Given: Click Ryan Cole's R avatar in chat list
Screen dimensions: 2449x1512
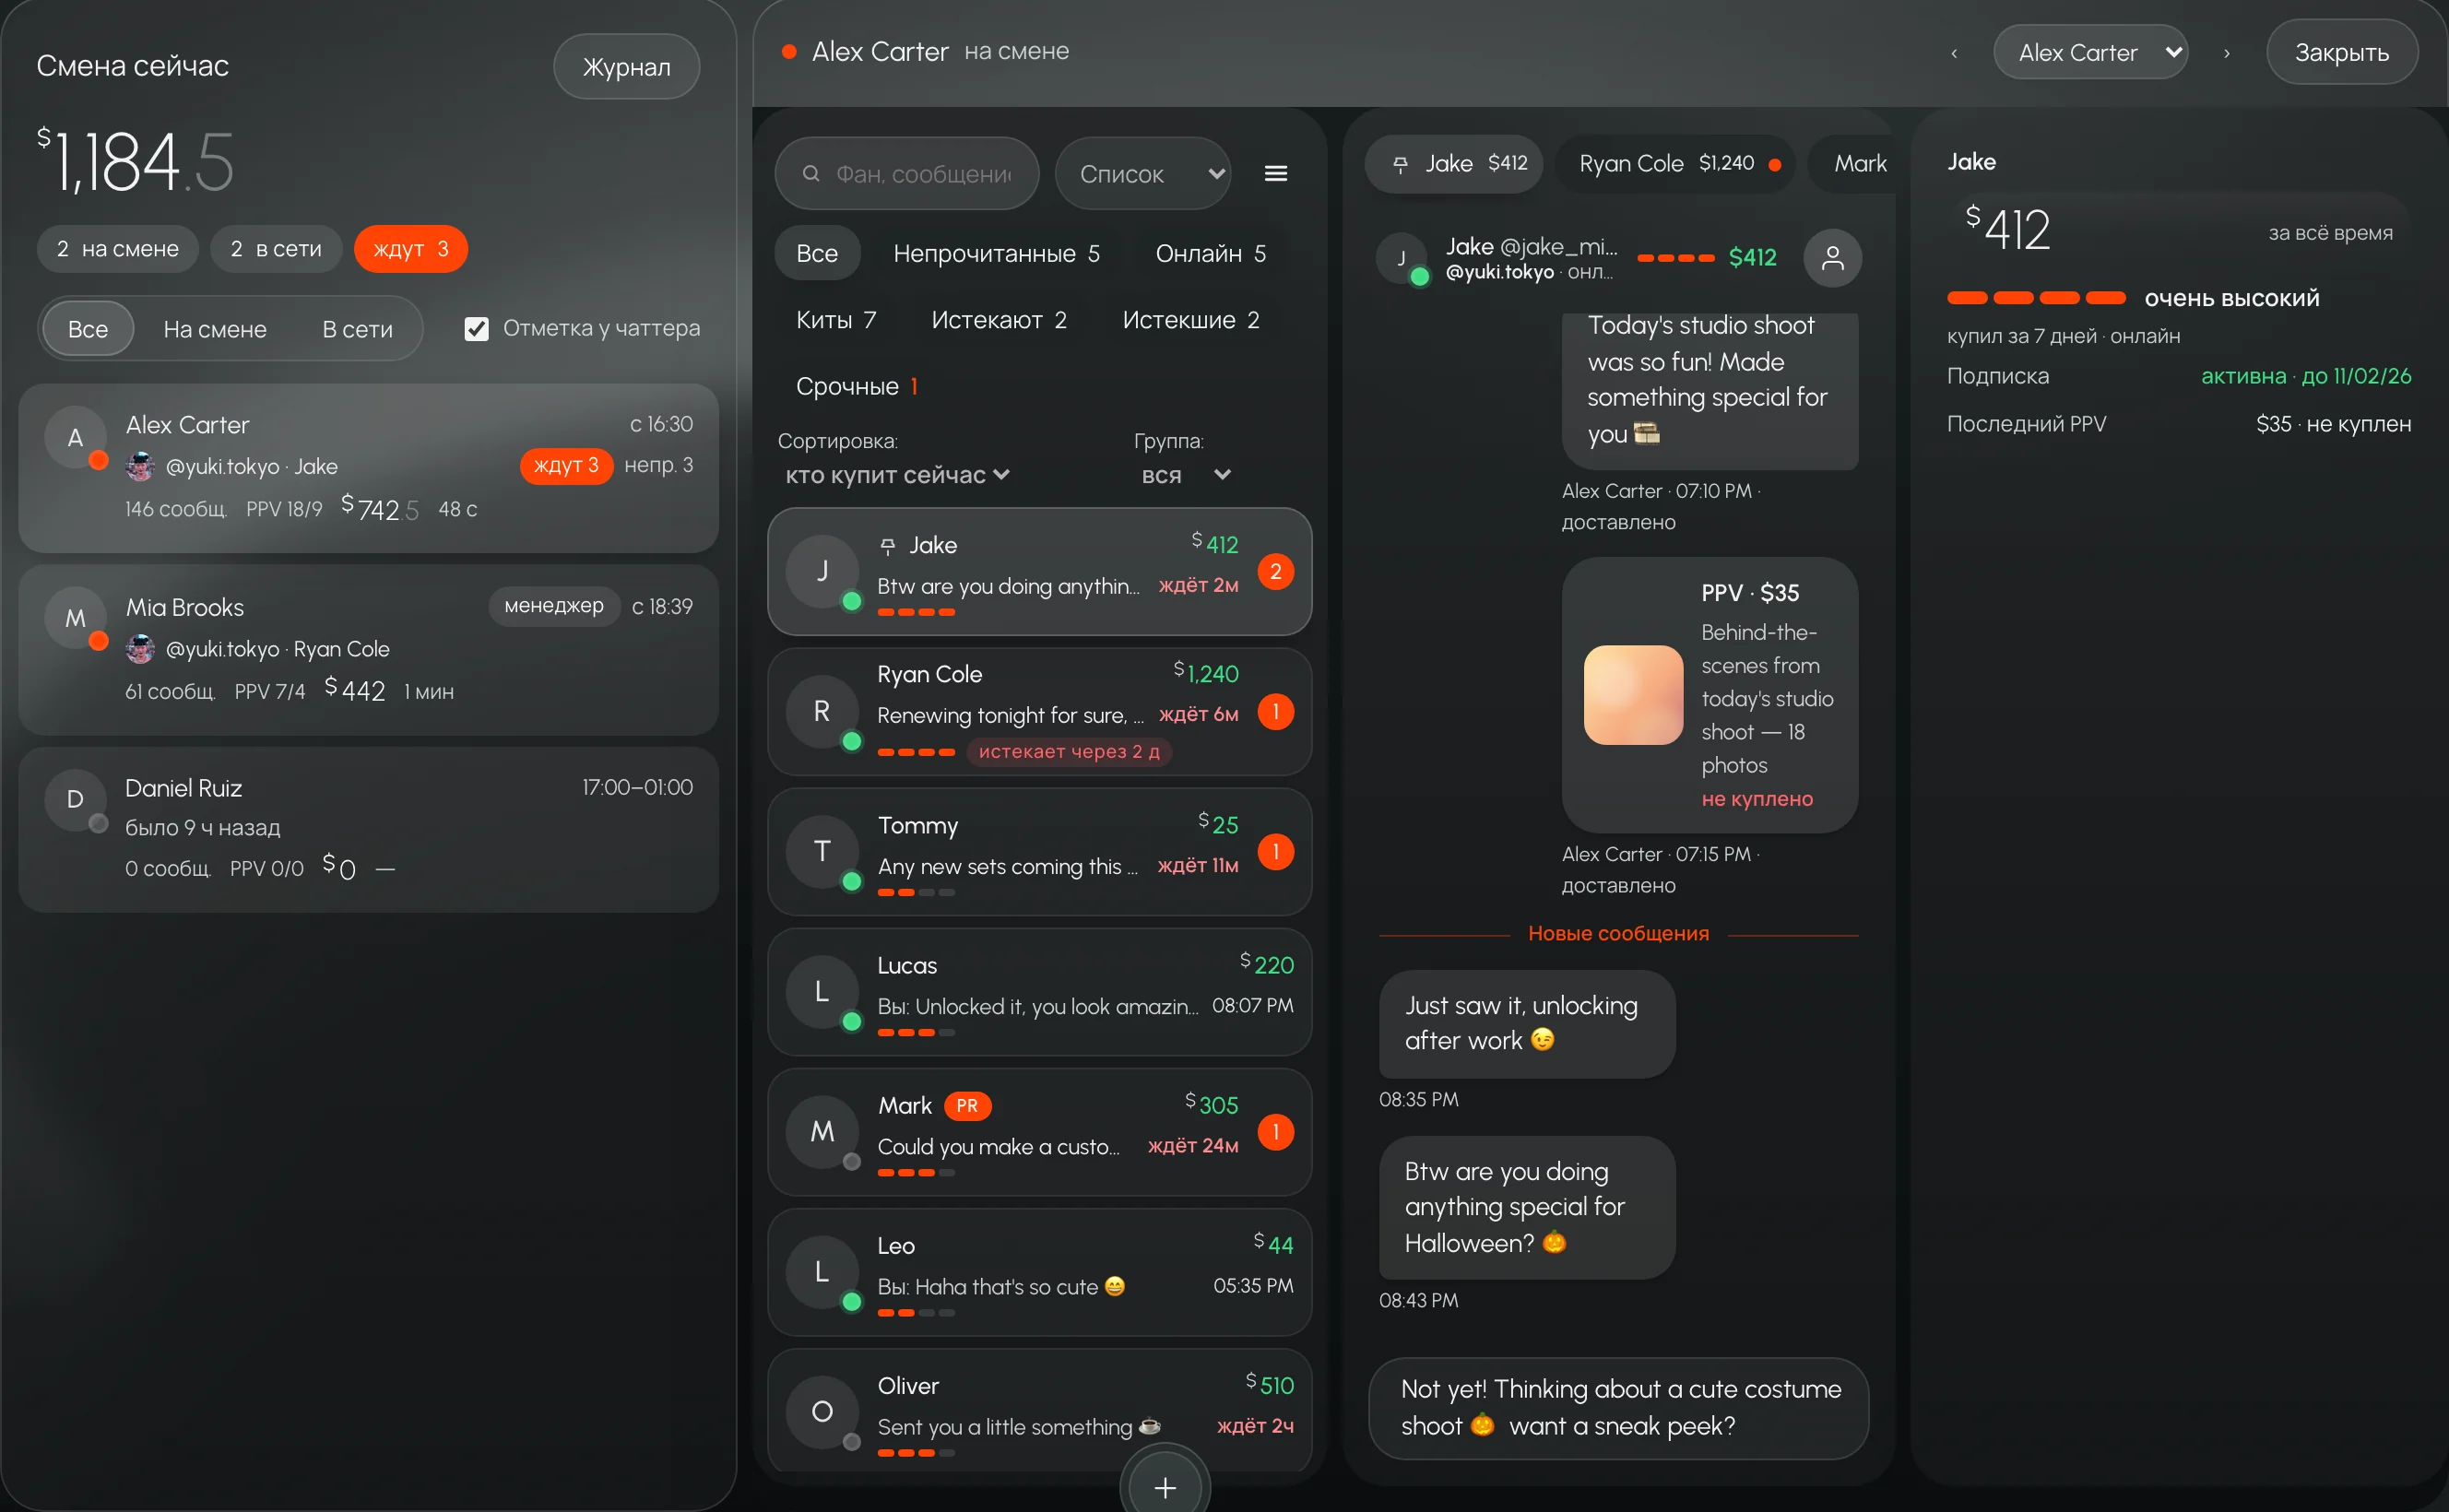Looking at the screenshot, I should pyautogui.click(x=822, y=711).
